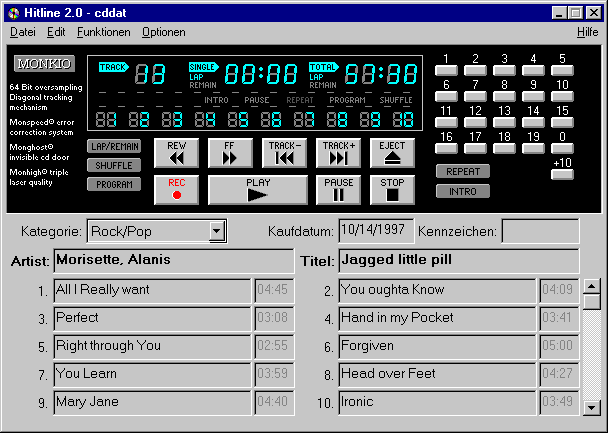Click the Titel field Jagged little pill
Viewport: 608px width, 433px height.
pos(459,261)
